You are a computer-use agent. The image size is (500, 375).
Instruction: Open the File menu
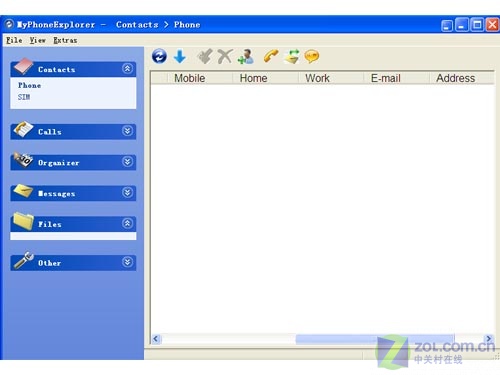tap(14, 40)
